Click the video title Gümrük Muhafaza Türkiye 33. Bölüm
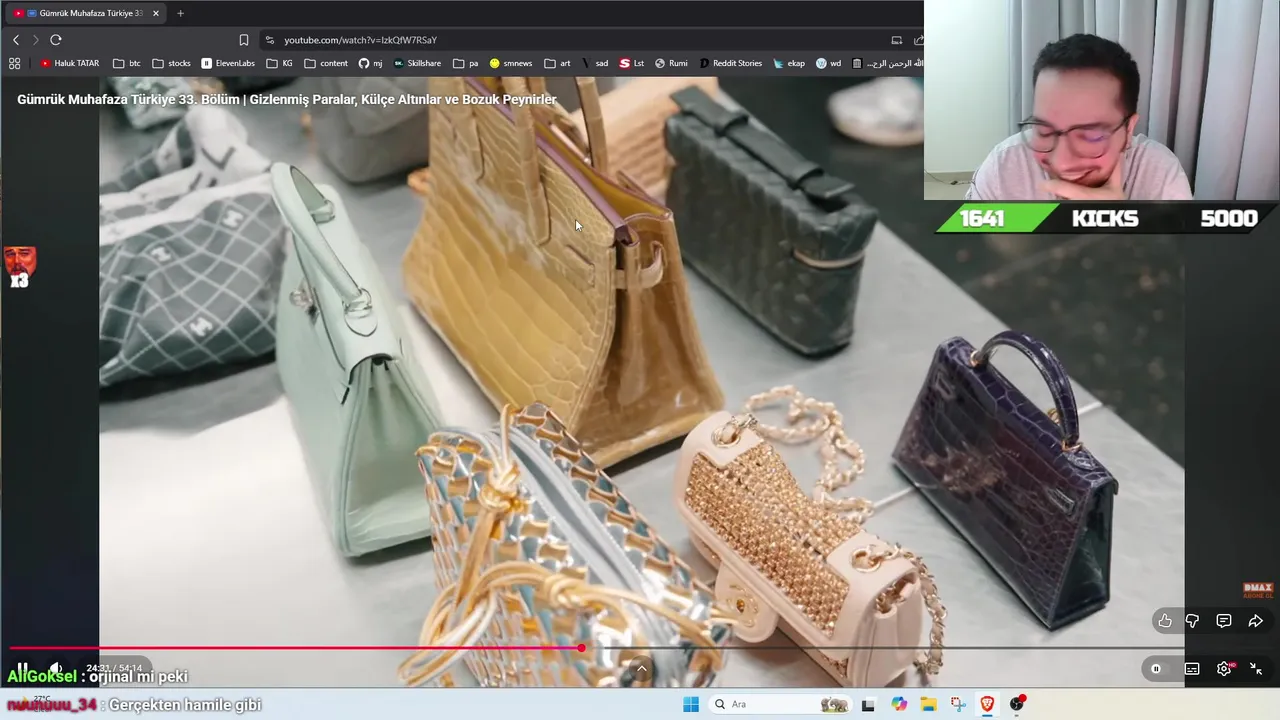 click(287, 99)
